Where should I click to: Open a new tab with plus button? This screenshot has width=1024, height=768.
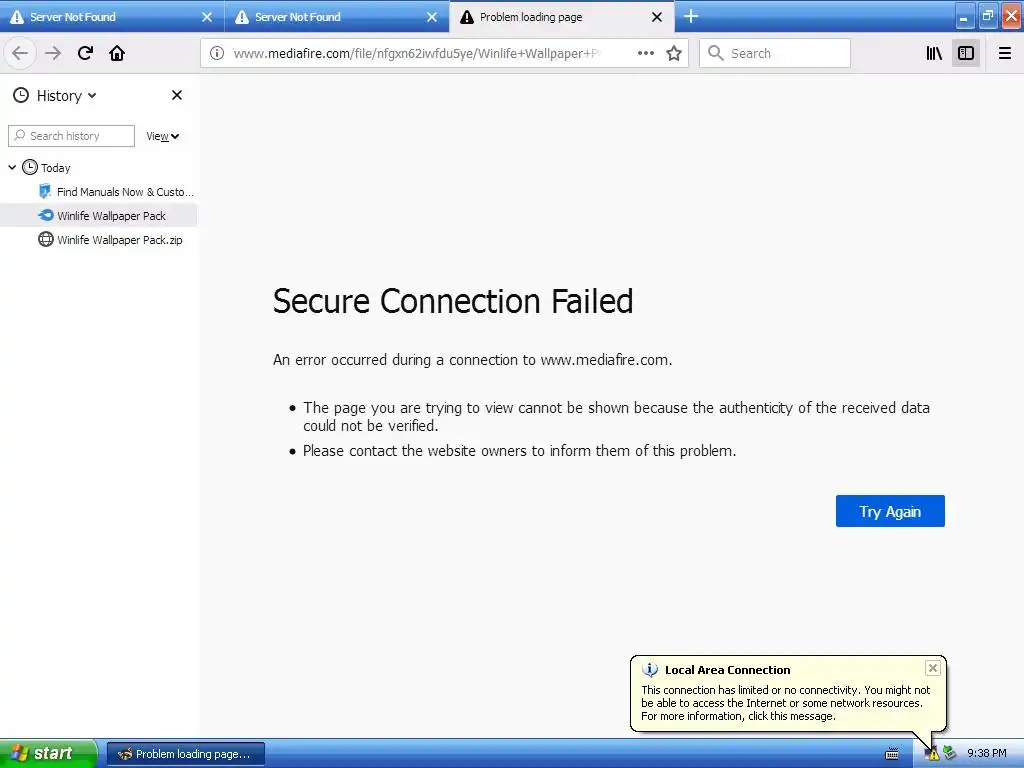691,16
